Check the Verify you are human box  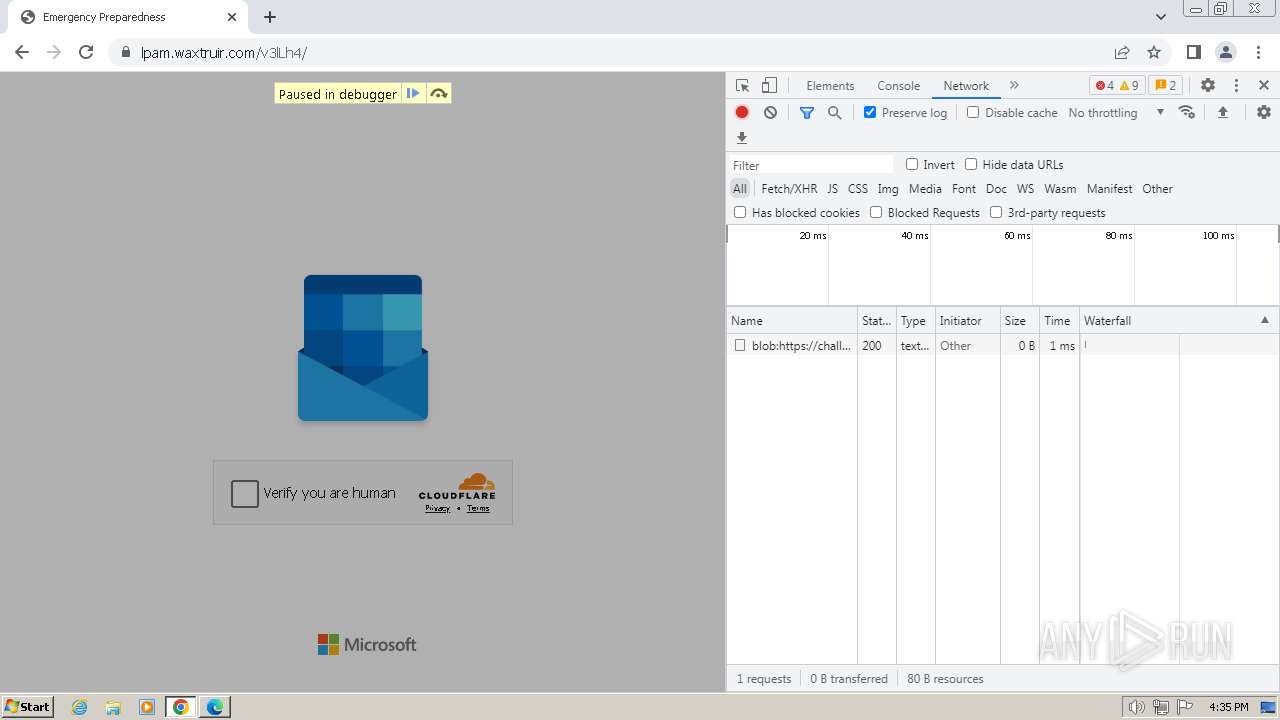245,493
